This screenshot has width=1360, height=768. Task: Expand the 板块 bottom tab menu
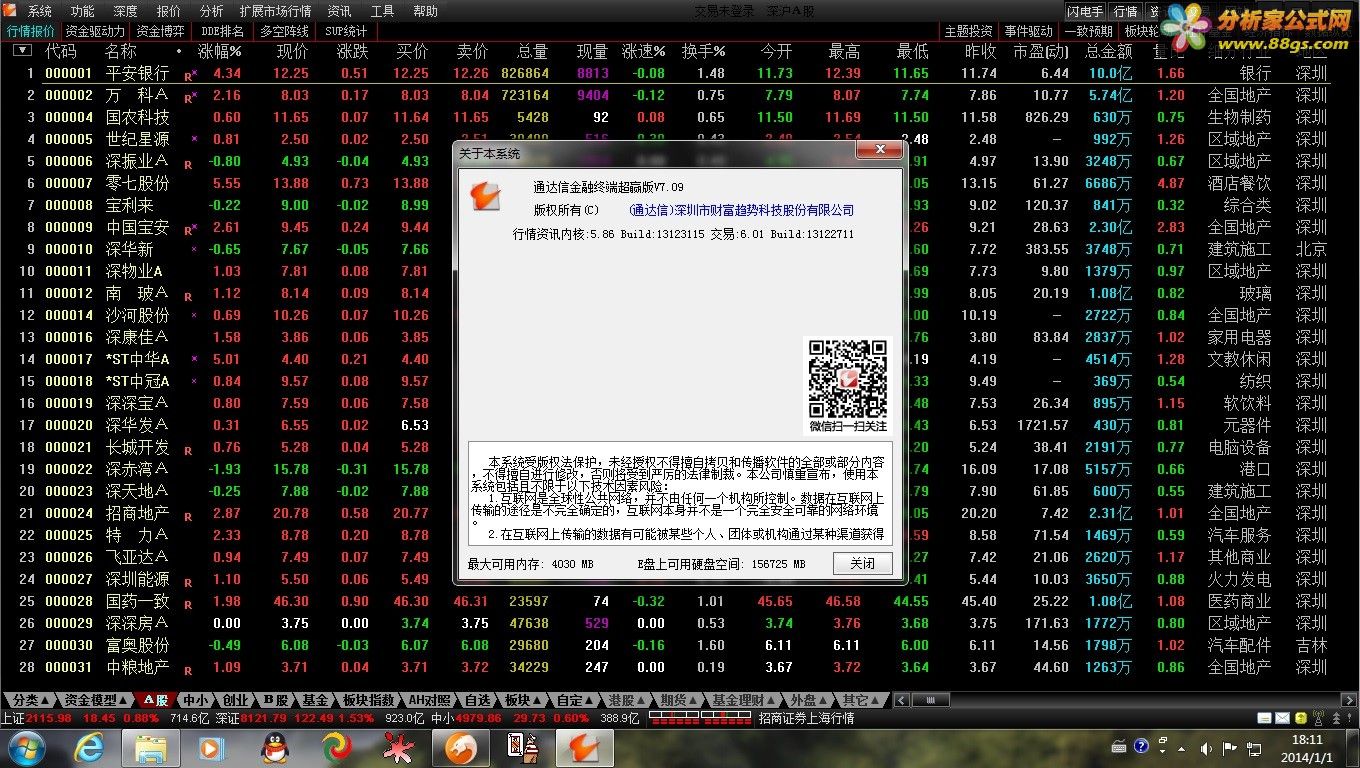(x=522, y=700)
